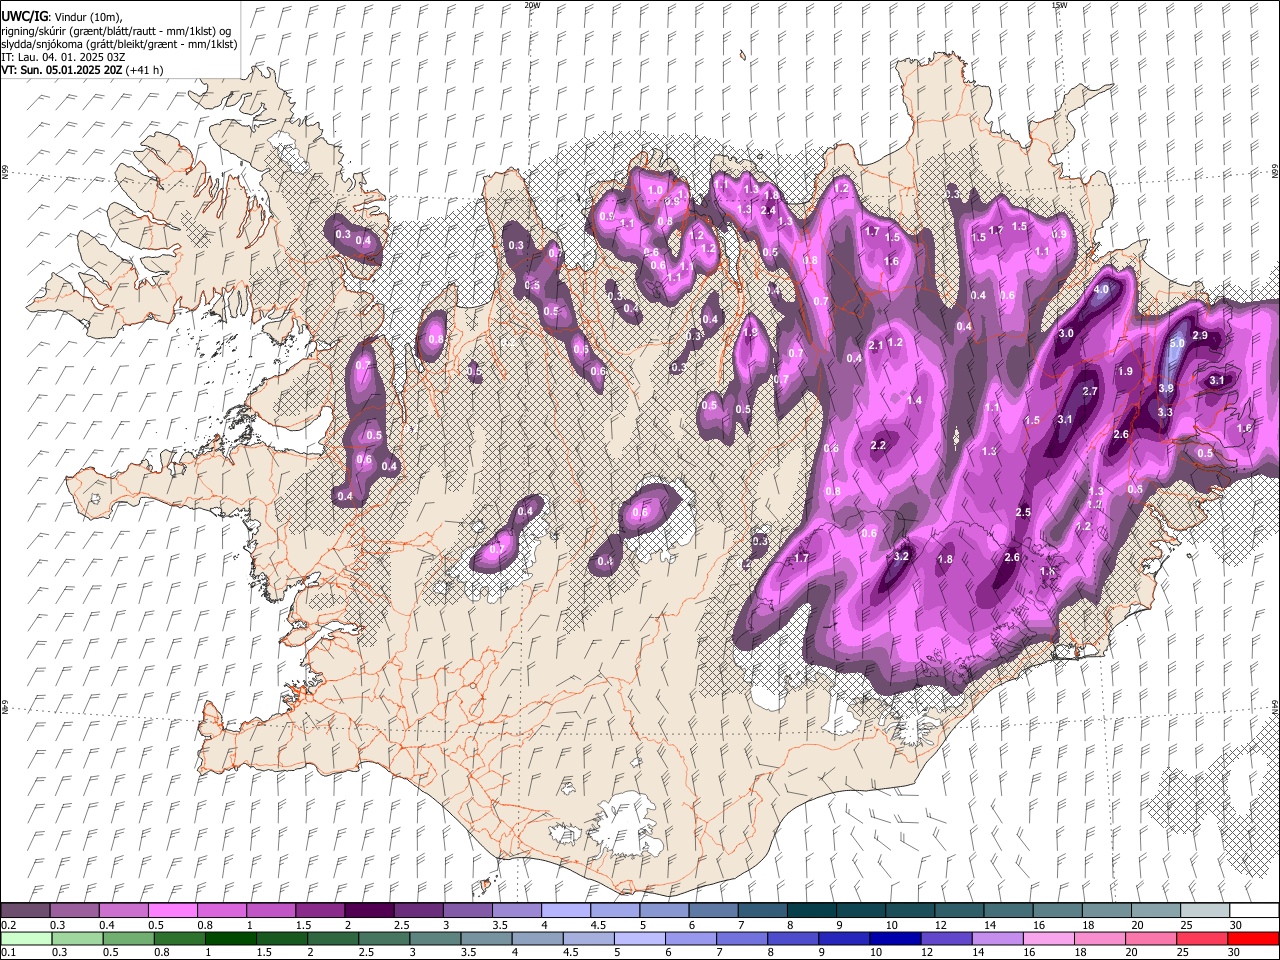The width and height of the screenshot is (1280, 960).
Task: Click the 1.0 value in north Iceland
Action: (x=656, y=189)
